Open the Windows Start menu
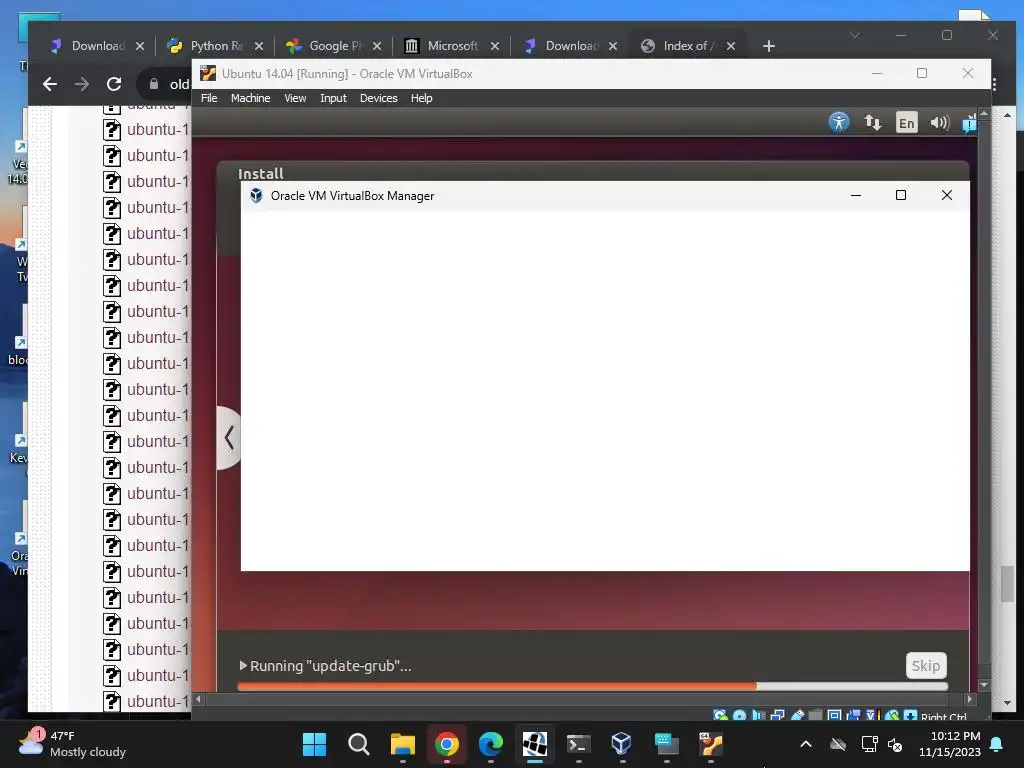This screenshot has height=768, width=1024. pyautogui.click(x=314, y=744)
